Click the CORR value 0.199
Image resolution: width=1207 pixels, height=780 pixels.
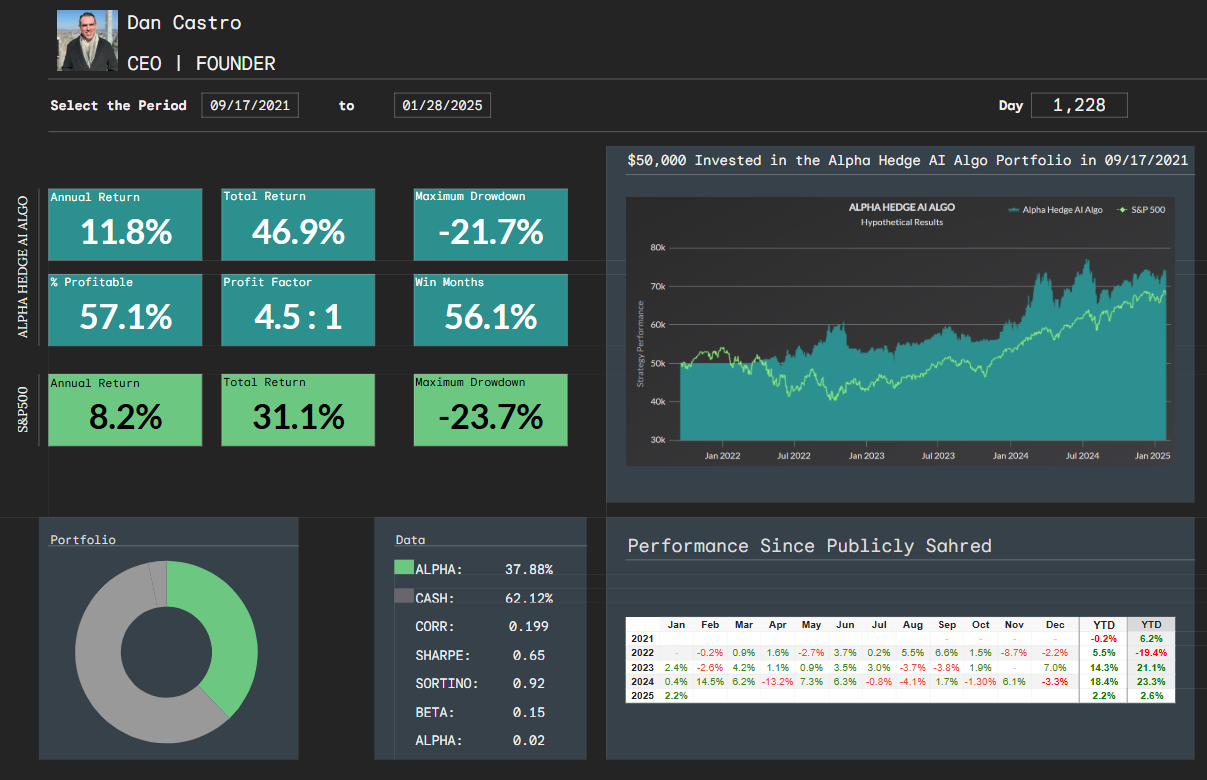pos(528,626)
